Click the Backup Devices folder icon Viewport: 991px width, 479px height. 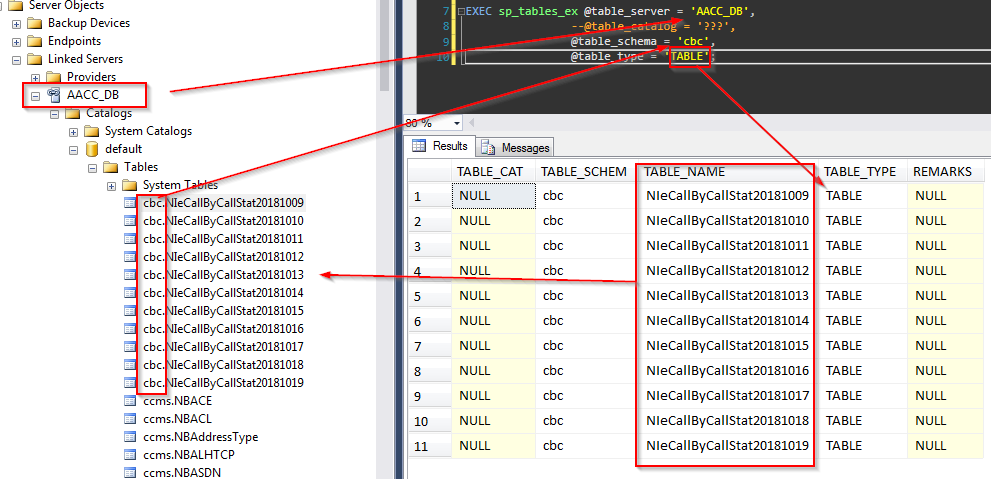pyautogui.click(x=36, y=23)
